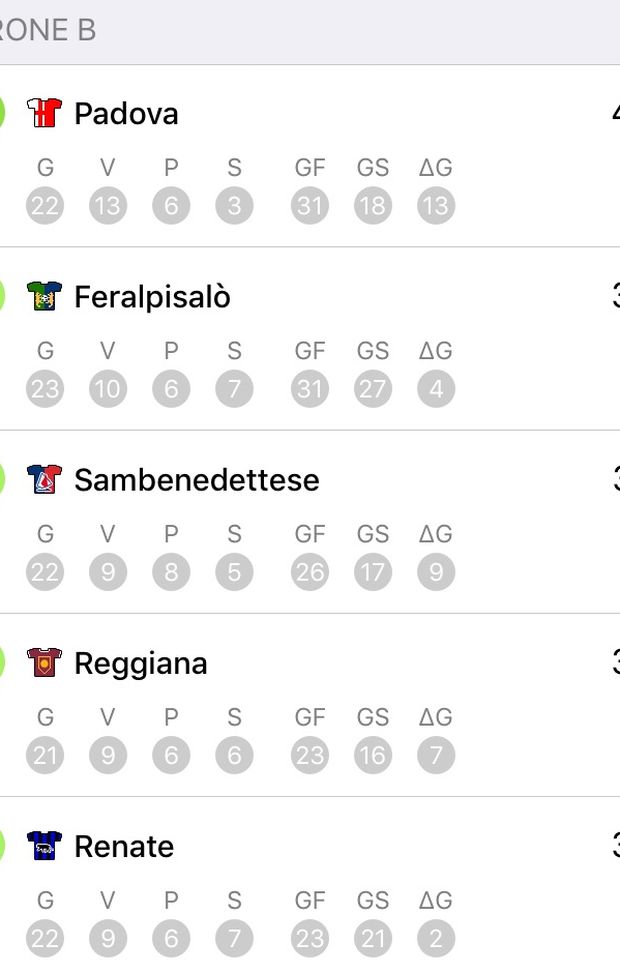This screenshot has width=620, height=973.
Task: Tap Reggiana's goals conceded badge 16
Action: coord(373,755)
